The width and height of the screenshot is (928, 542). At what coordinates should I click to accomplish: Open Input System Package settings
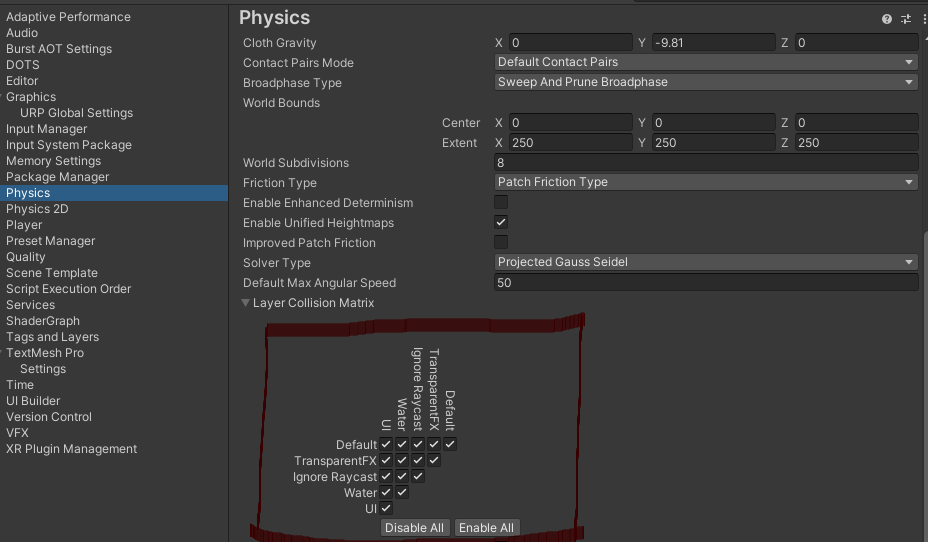coord(69,144)
